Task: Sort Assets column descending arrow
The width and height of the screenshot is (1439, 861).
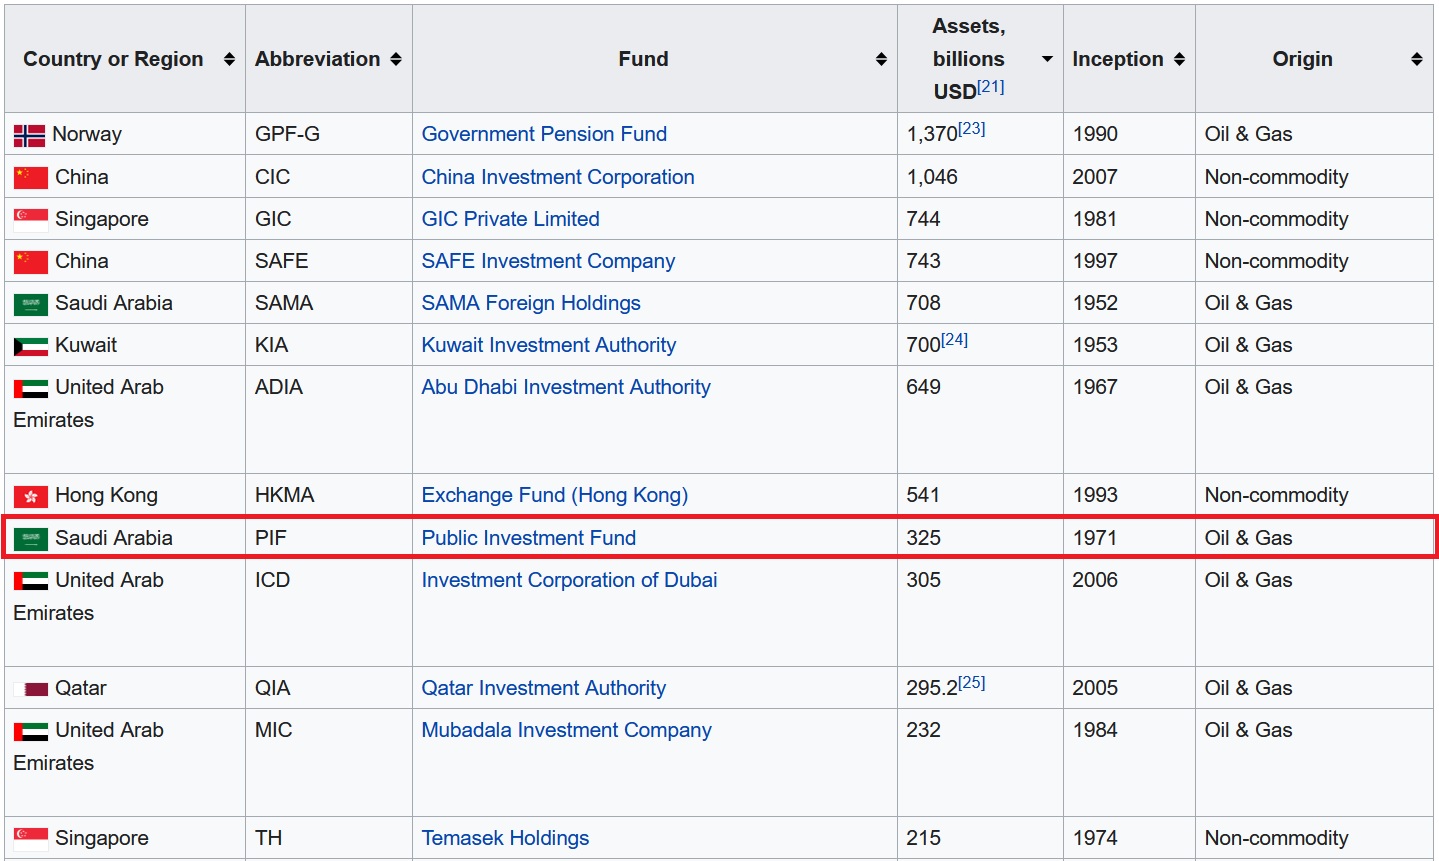Action: pos(1047,59)
